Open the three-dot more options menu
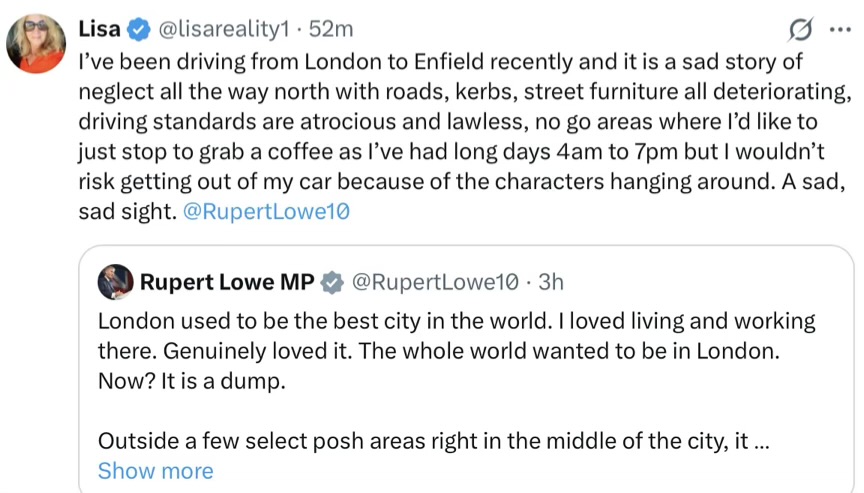Image resolution: width=864 pixels, height=493 pixels. (x=838, y=29)
